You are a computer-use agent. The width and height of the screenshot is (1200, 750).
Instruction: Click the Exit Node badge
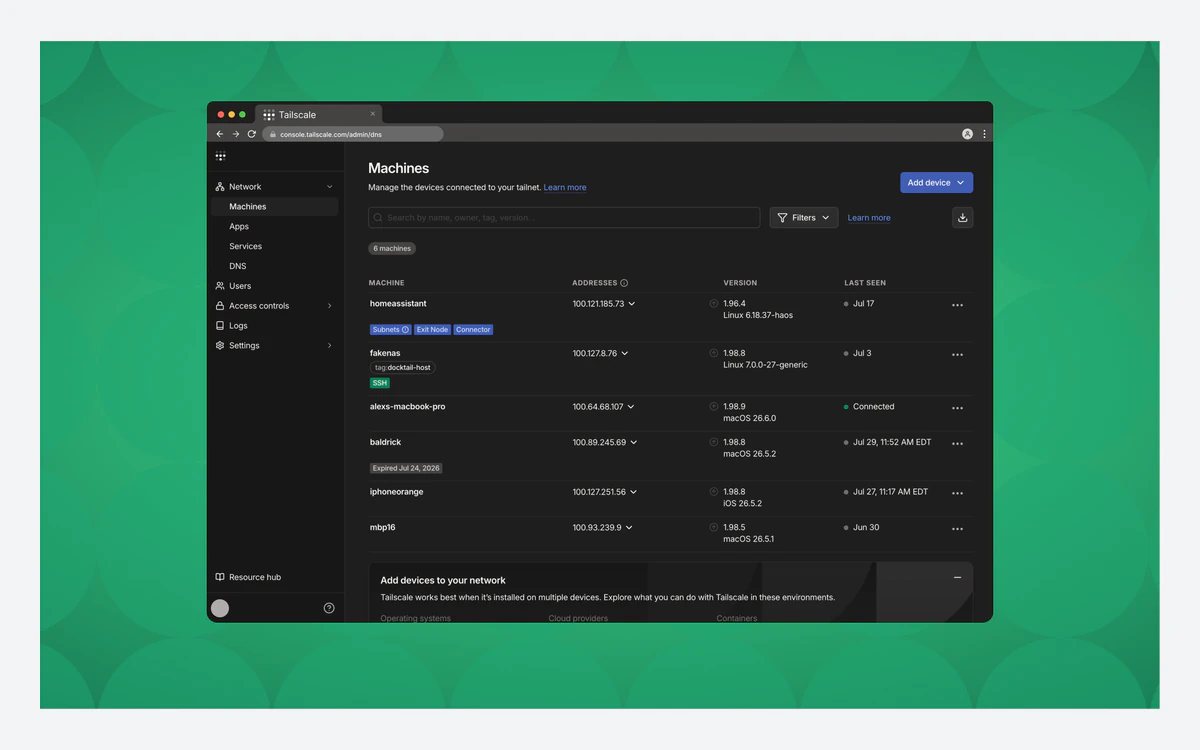click(x=432, y=330)
